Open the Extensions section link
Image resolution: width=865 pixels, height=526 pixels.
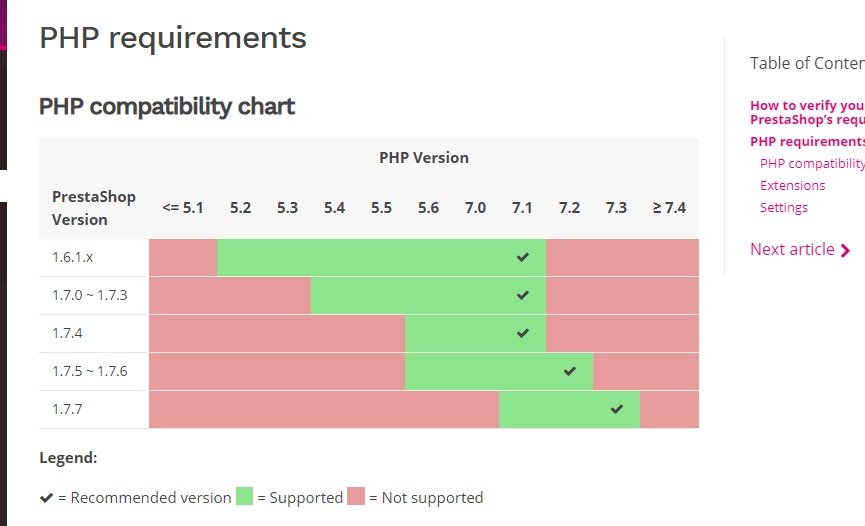[792, 185]
